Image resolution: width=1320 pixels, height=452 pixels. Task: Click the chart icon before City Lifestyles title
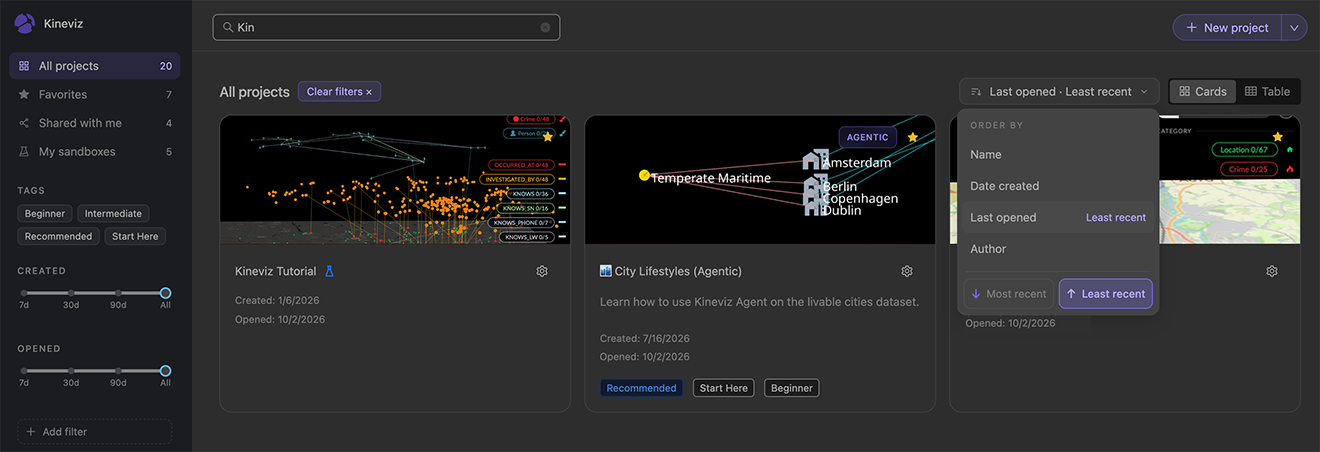tap(605, 271)
